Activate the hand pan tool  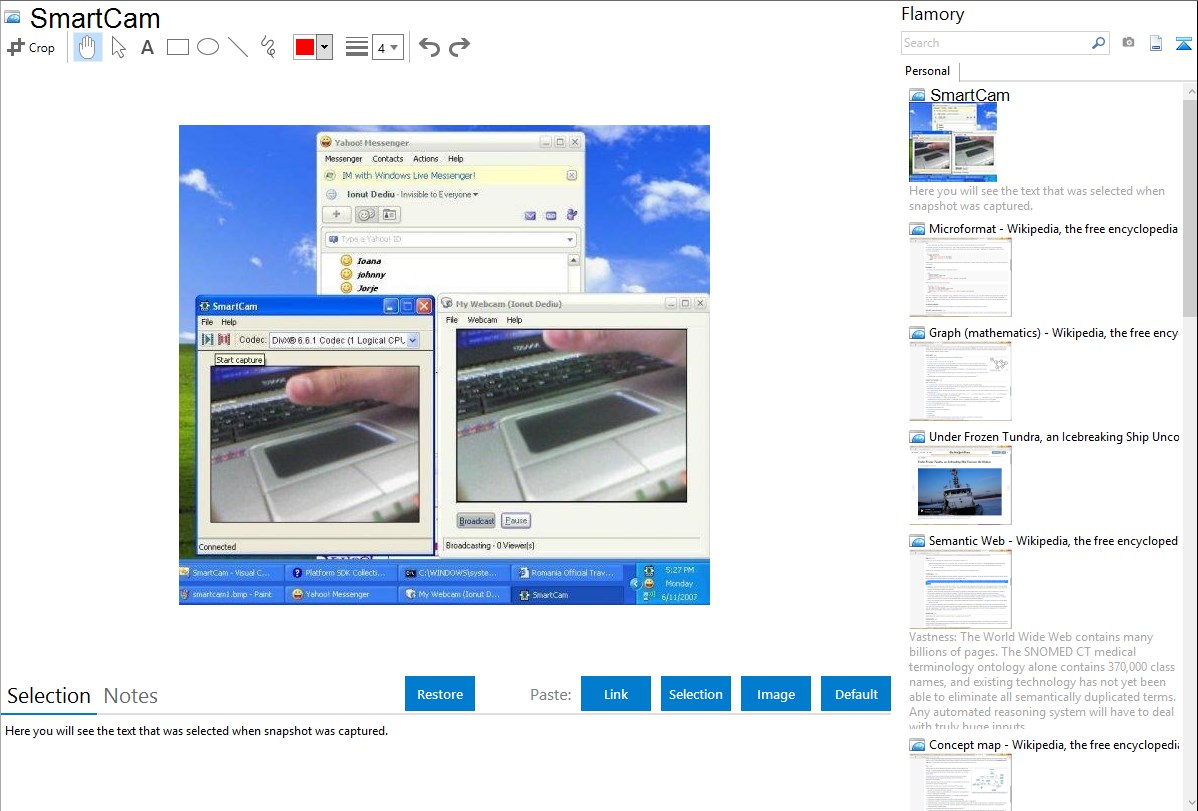click(x=88, y=47)
